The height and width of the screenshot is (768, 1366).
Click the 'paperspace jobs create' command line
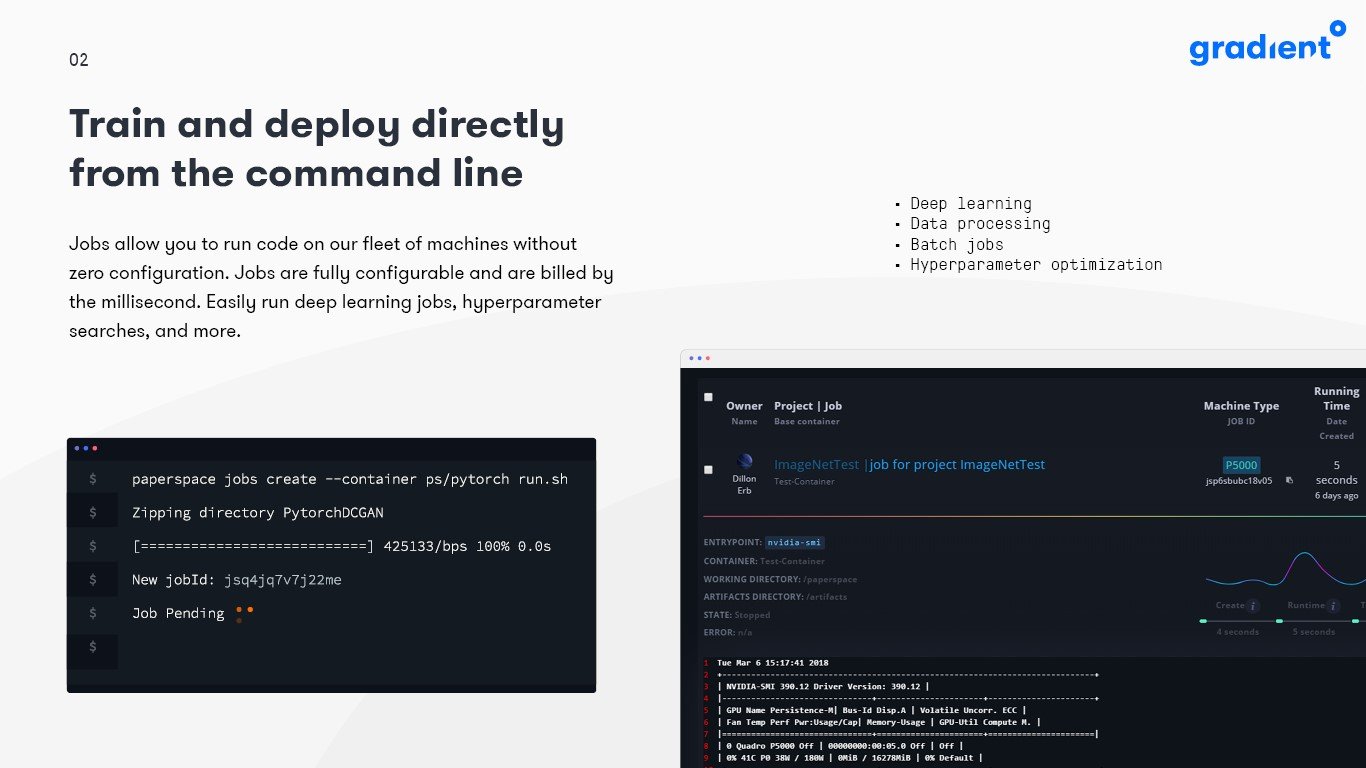click(350, 479)
